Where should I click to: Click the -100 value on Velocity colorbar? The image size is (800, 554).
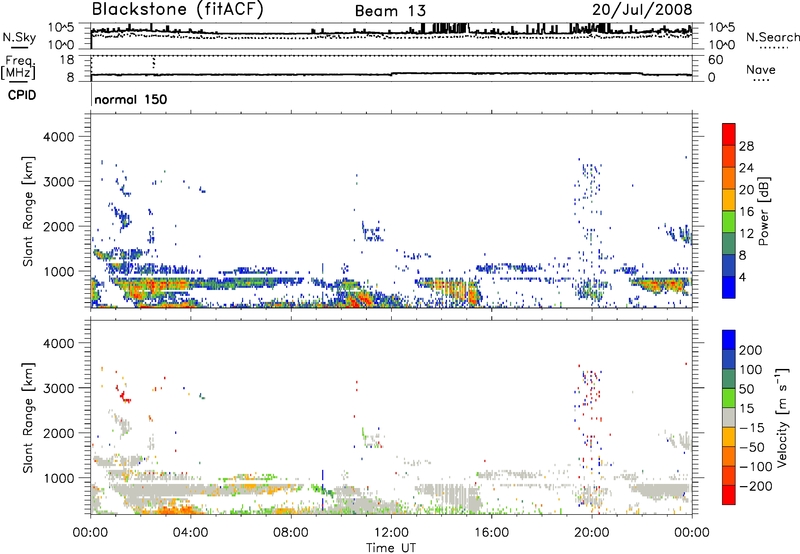pos(755,467)
